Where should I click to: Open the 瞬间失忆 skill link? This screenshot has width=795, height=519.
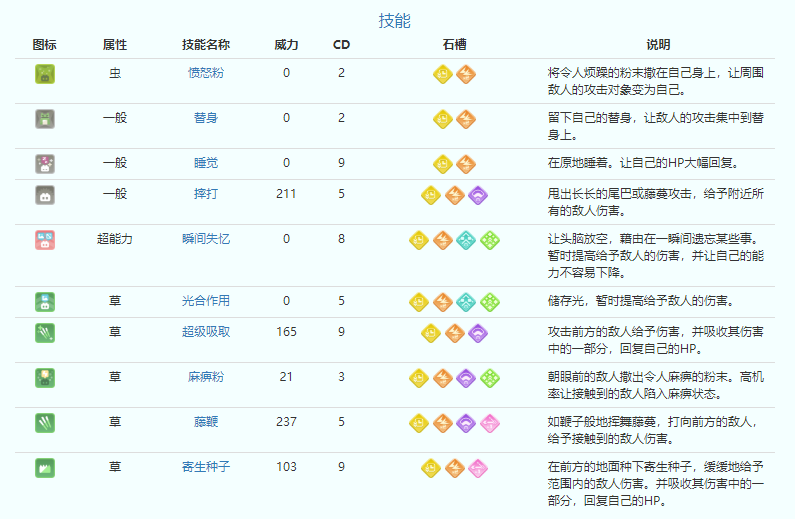[206, 239]
